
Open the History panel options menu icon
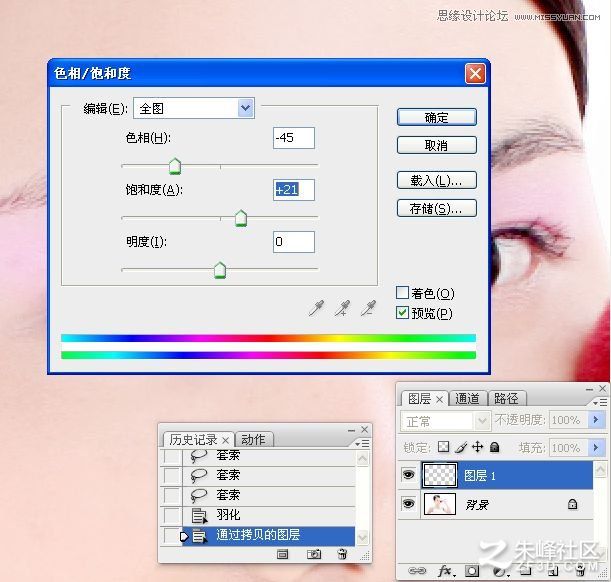[x=362, y=443]
